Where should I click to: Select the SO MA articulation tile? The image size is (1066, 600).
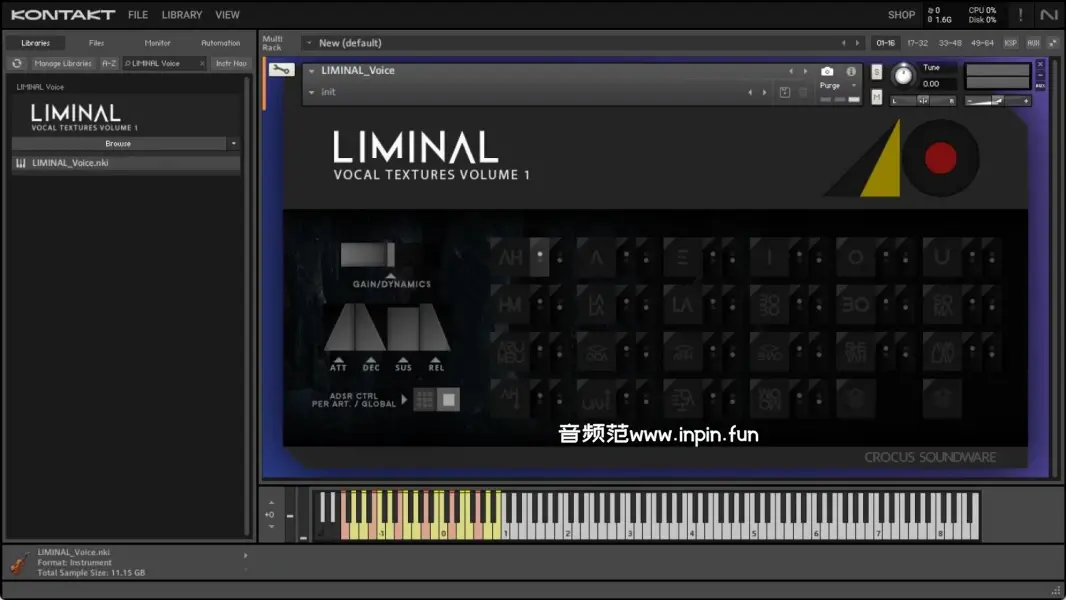(942, 304)
